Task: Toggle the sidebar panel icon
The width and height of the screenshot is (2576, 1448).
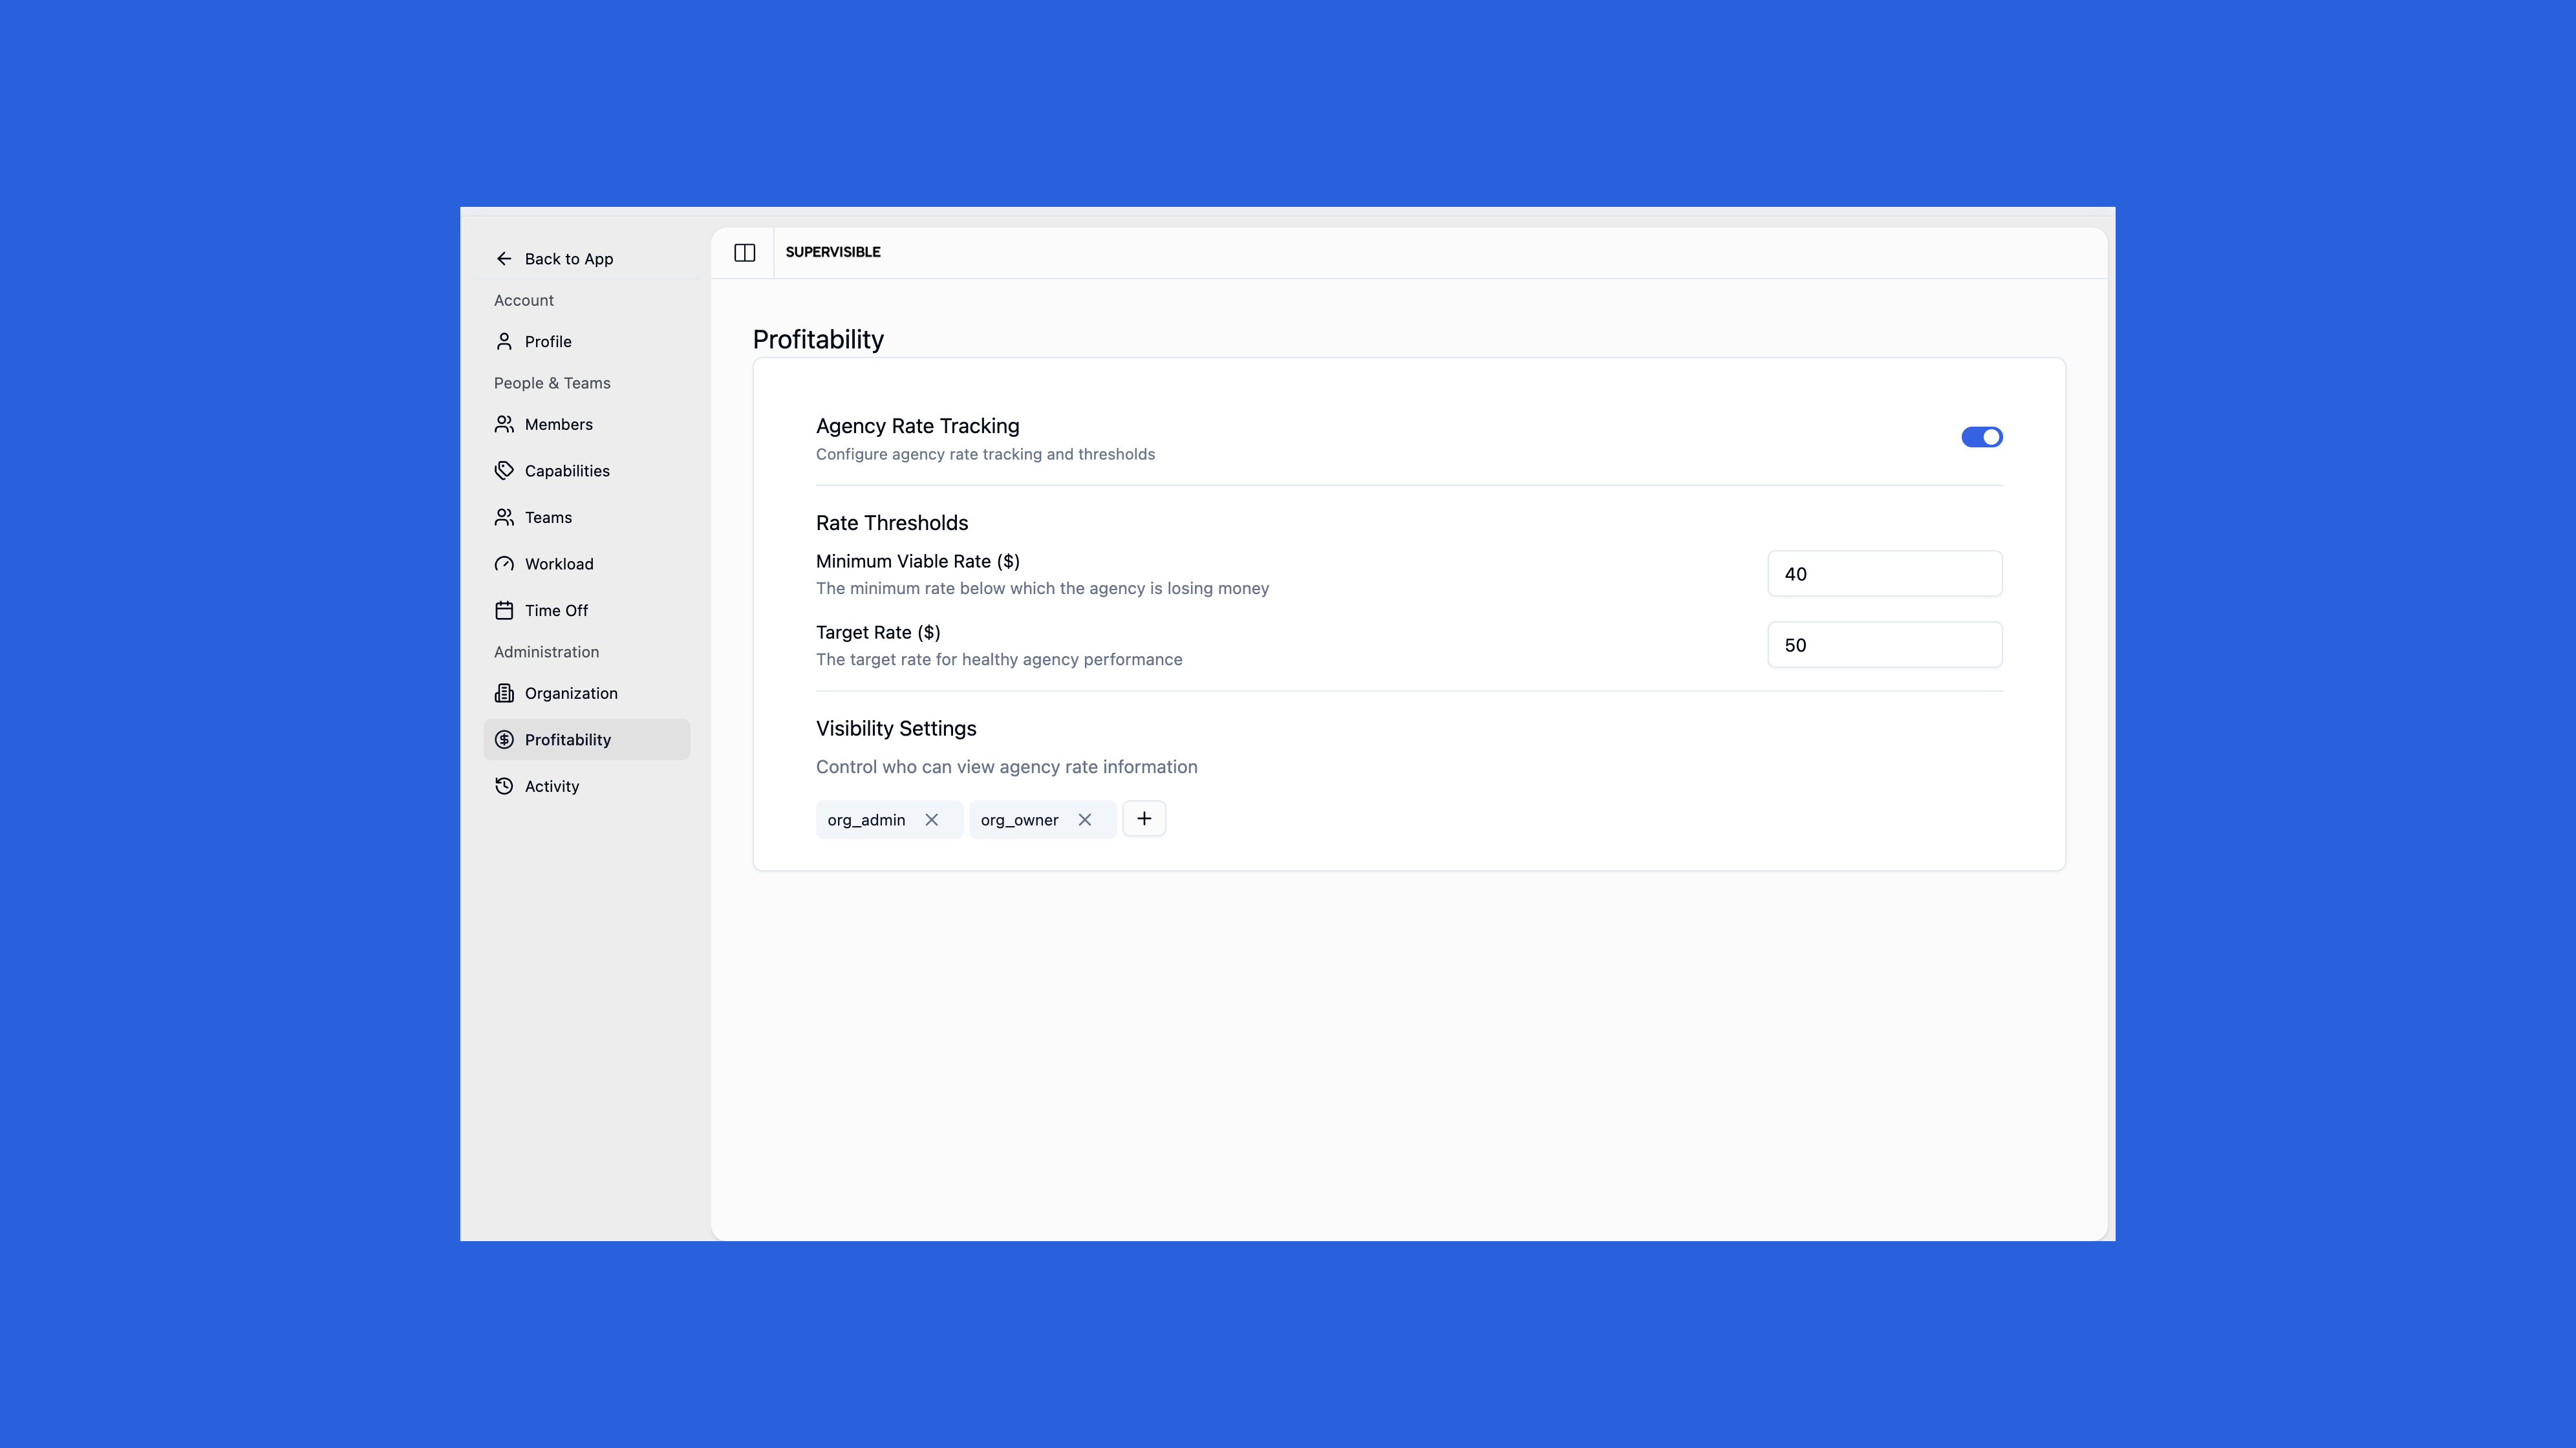Action: [744, 252]
